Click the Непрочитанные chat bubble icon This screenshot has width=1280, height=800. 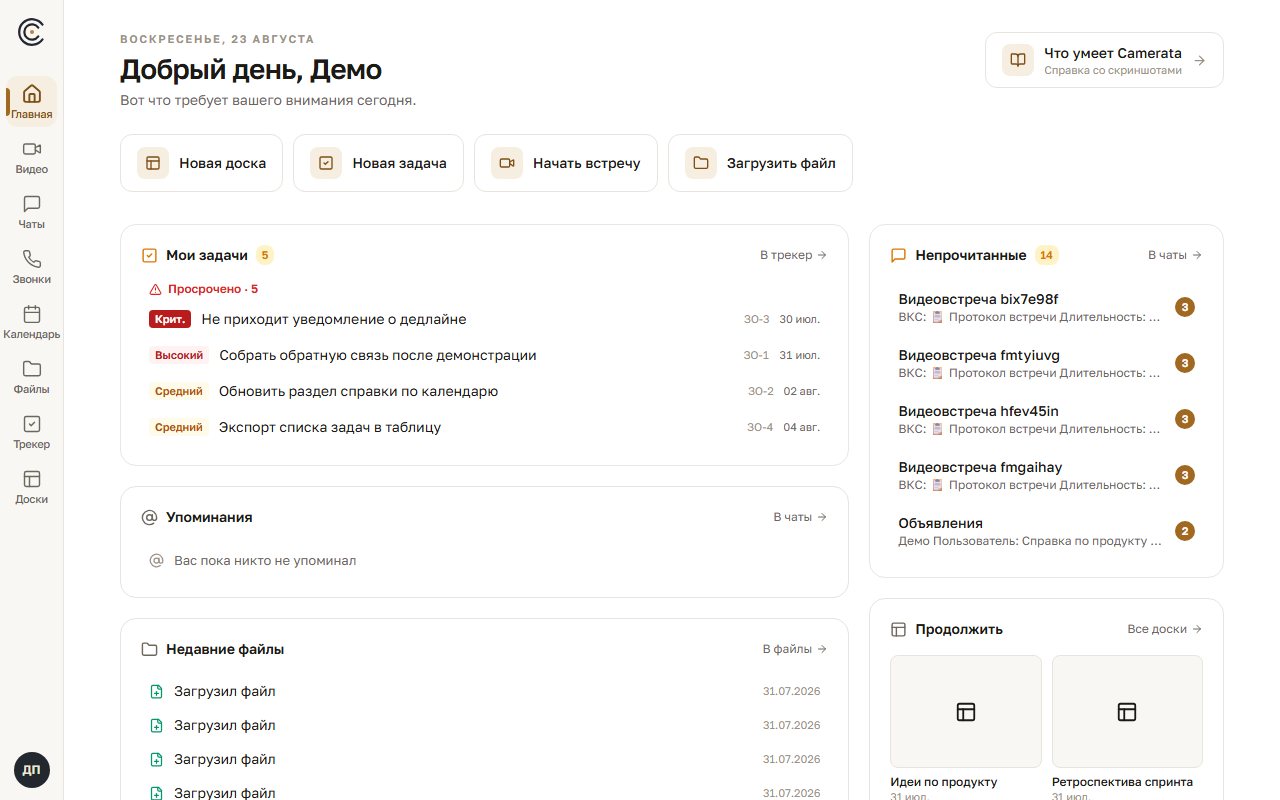898,255
